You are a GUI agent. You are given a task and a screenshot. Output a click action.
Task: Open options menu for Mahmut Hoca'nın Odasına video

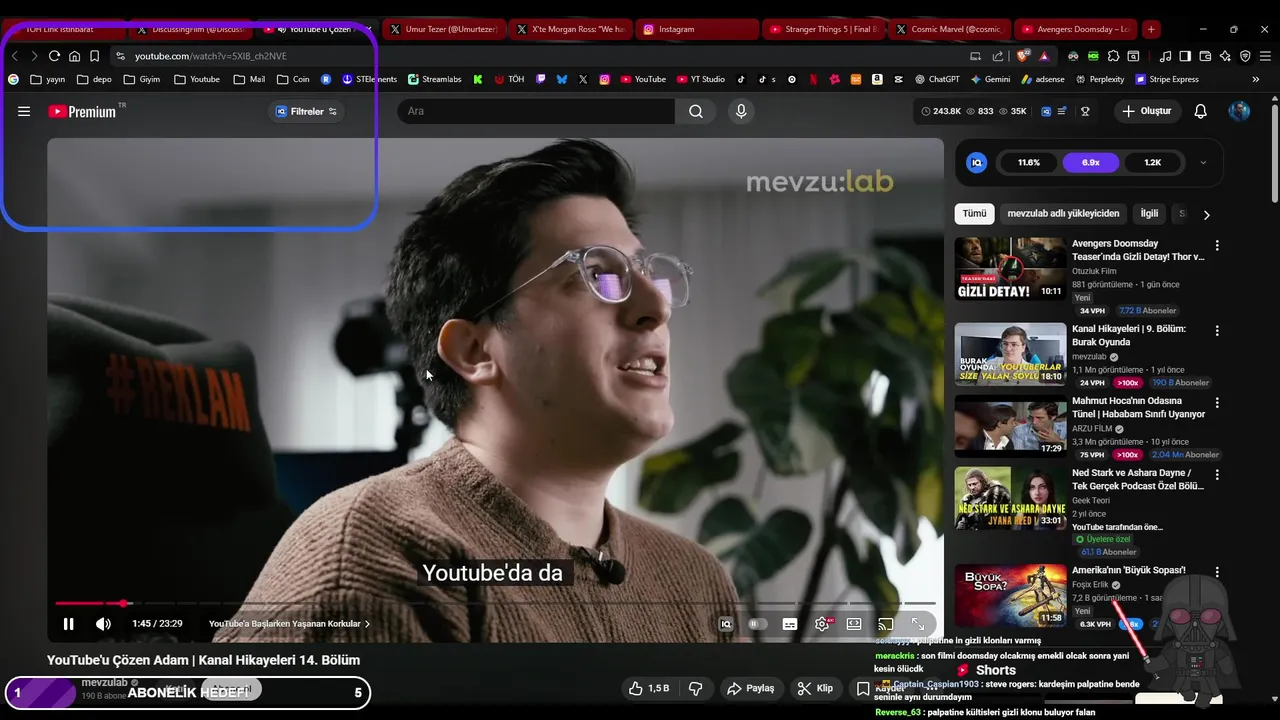click(1217, 402)
